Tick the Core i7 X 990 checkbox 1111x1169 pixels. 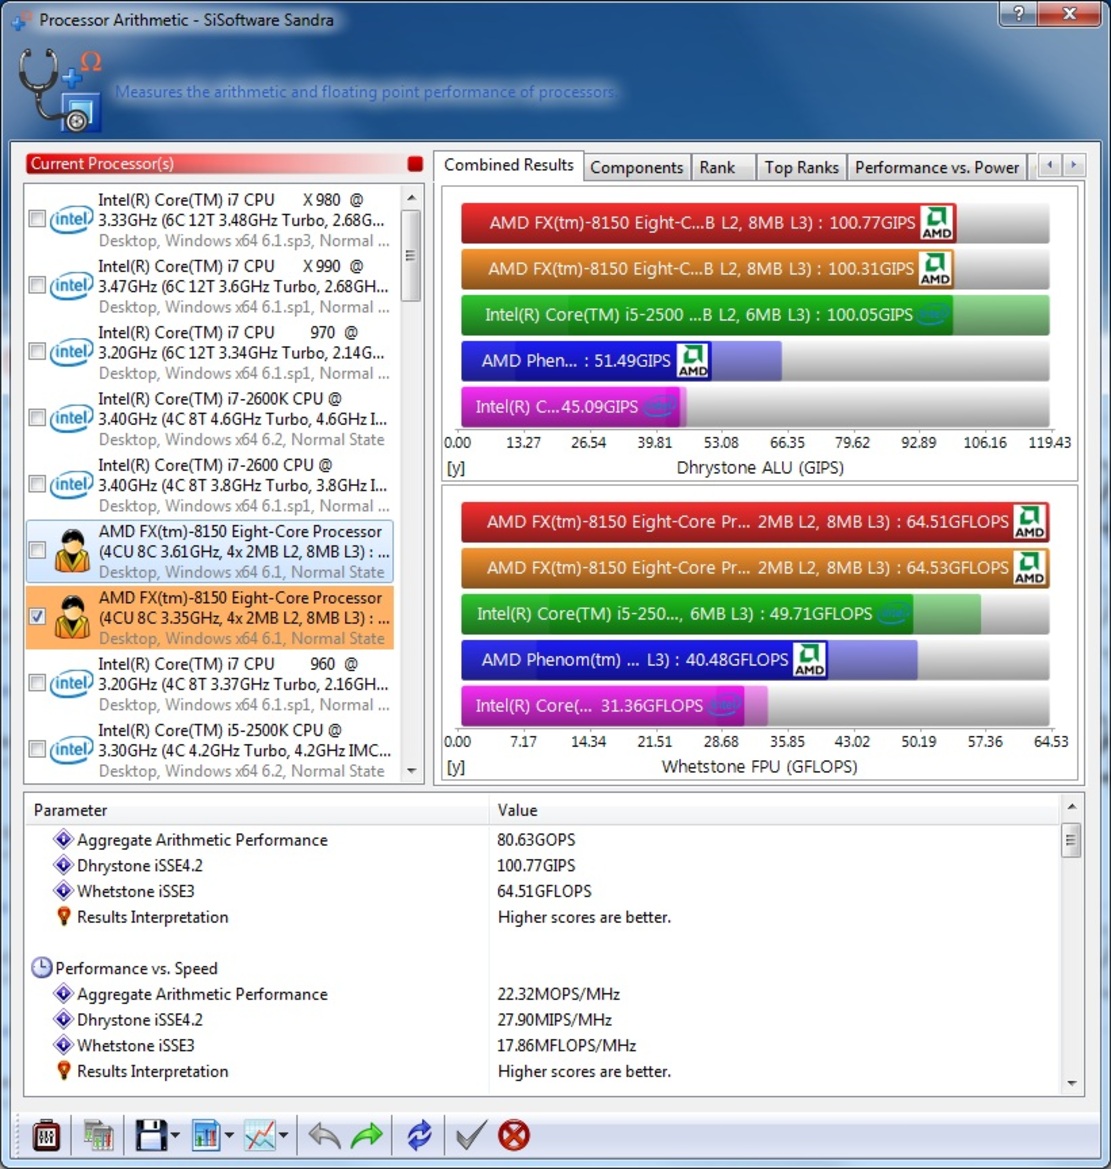coord(37,286)
